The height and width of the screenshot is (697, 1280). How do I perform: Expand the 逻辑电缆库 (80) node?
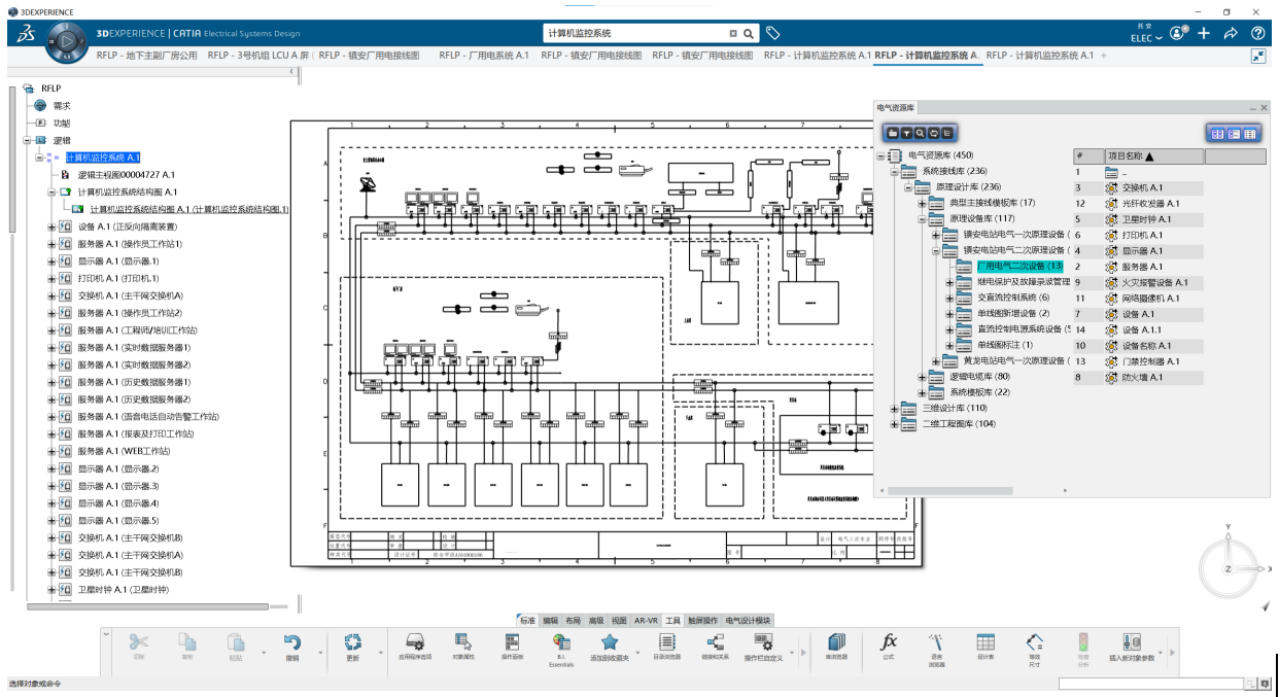(922, 377)
